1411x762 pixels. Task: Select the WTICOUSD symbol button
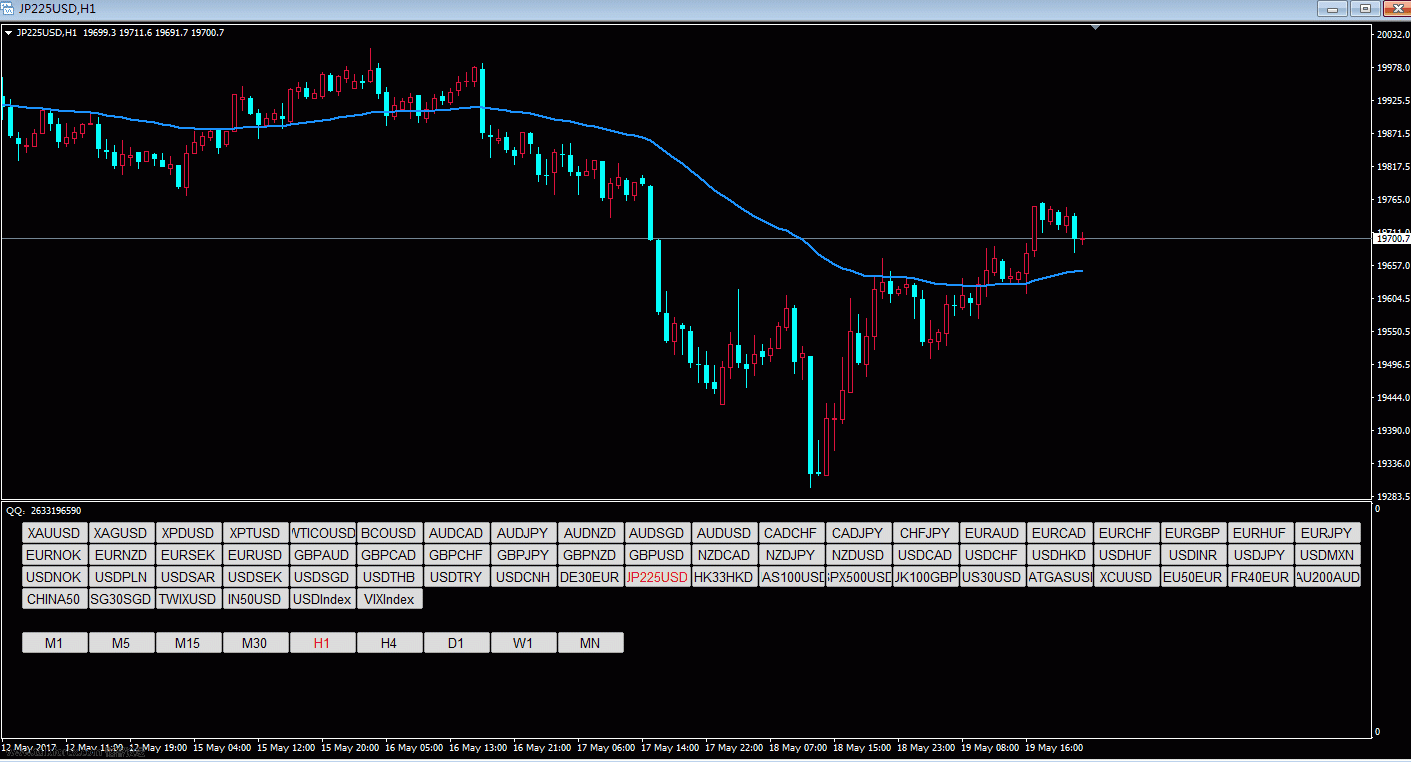point(322,533)
